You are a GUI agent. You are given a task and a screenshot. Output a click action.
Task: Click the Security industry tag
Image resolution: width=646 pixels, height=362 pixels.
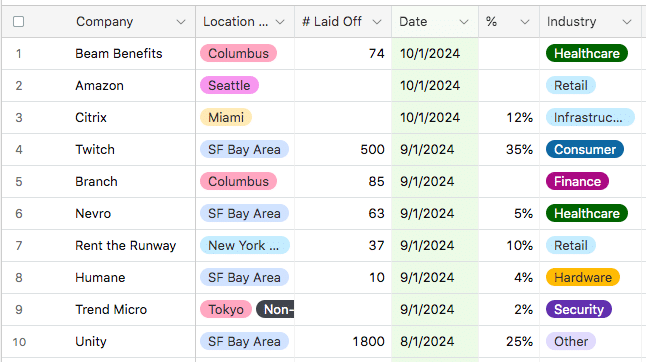point(578,309)
